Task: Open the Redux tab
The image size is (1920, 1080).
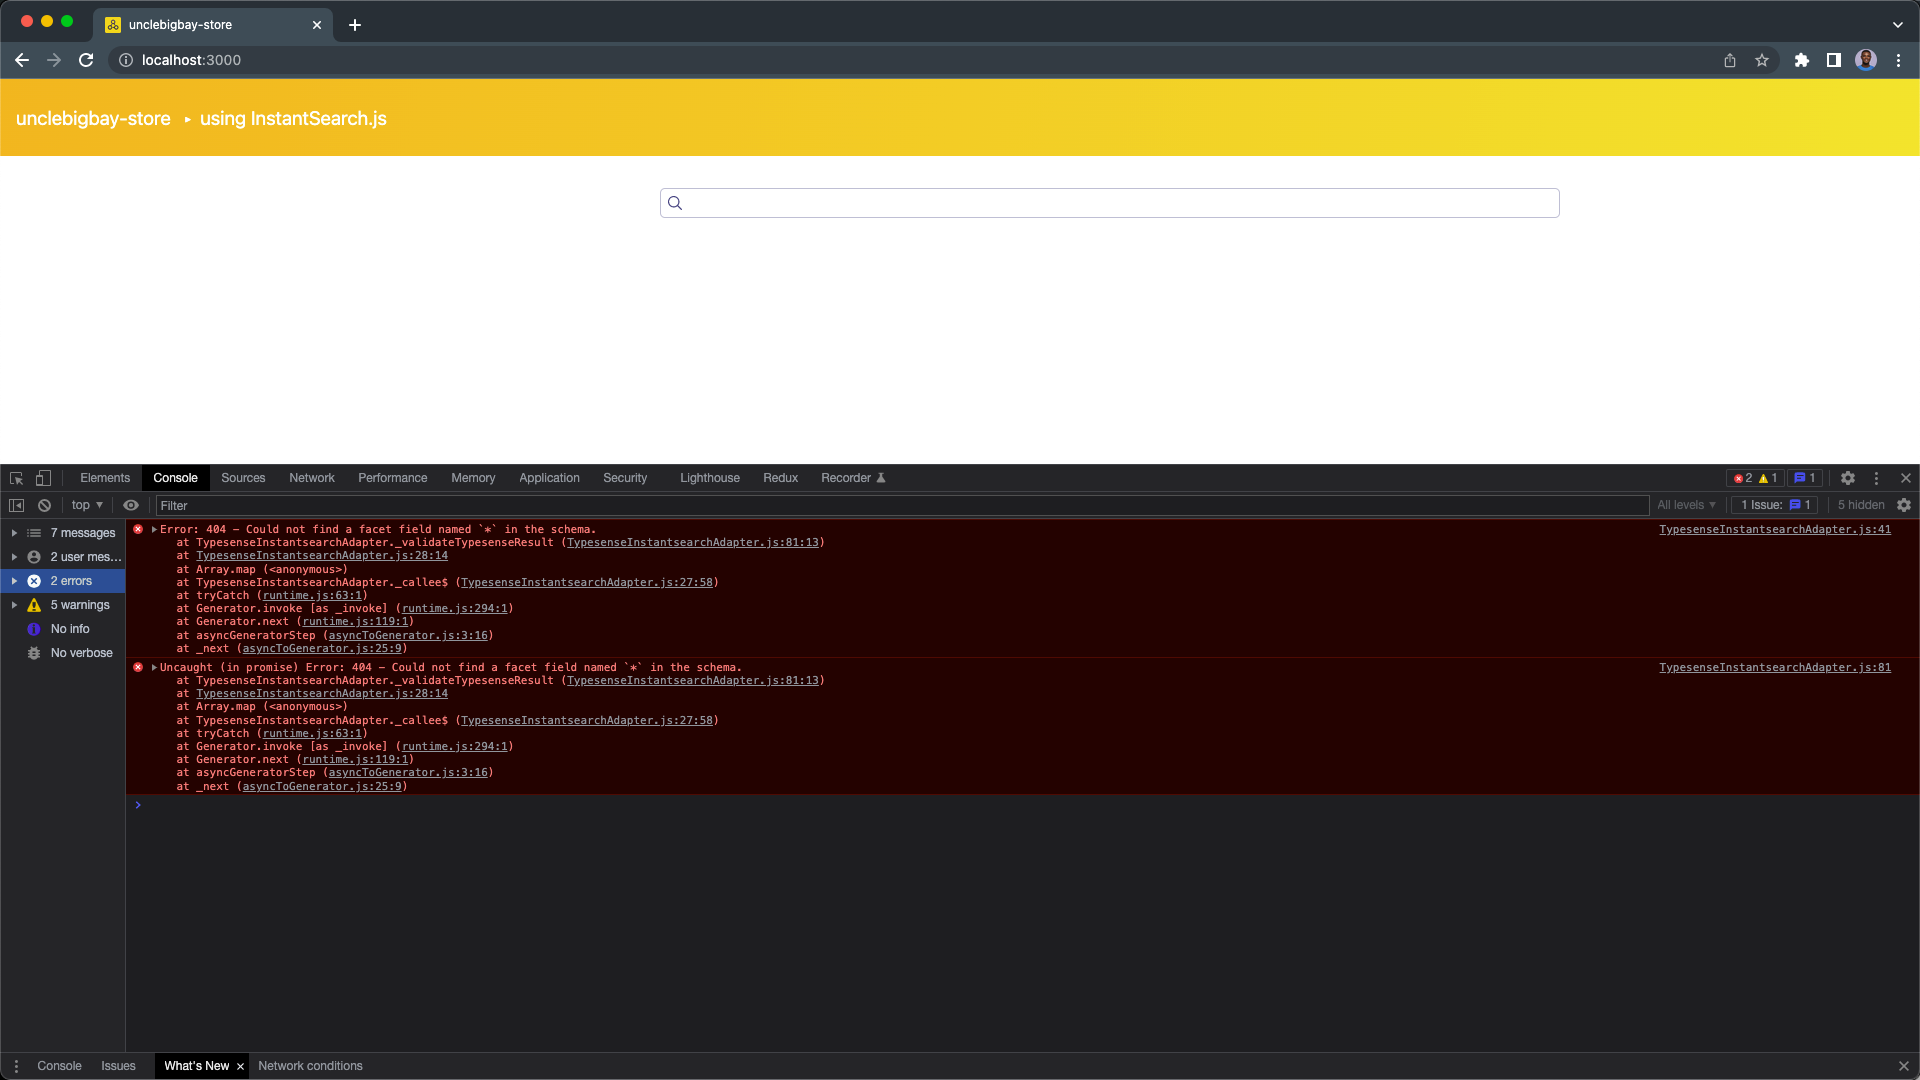Action: point(780,478)
